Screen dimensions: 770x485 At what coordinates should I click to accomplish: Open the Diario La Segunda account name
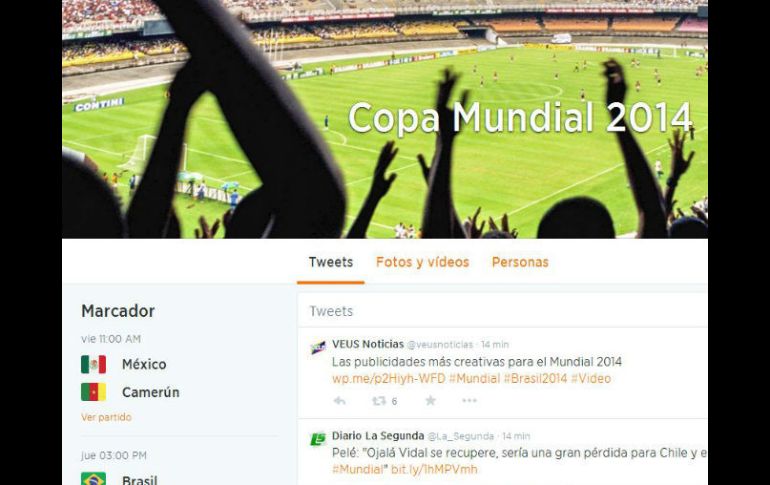tap(378, 435)
